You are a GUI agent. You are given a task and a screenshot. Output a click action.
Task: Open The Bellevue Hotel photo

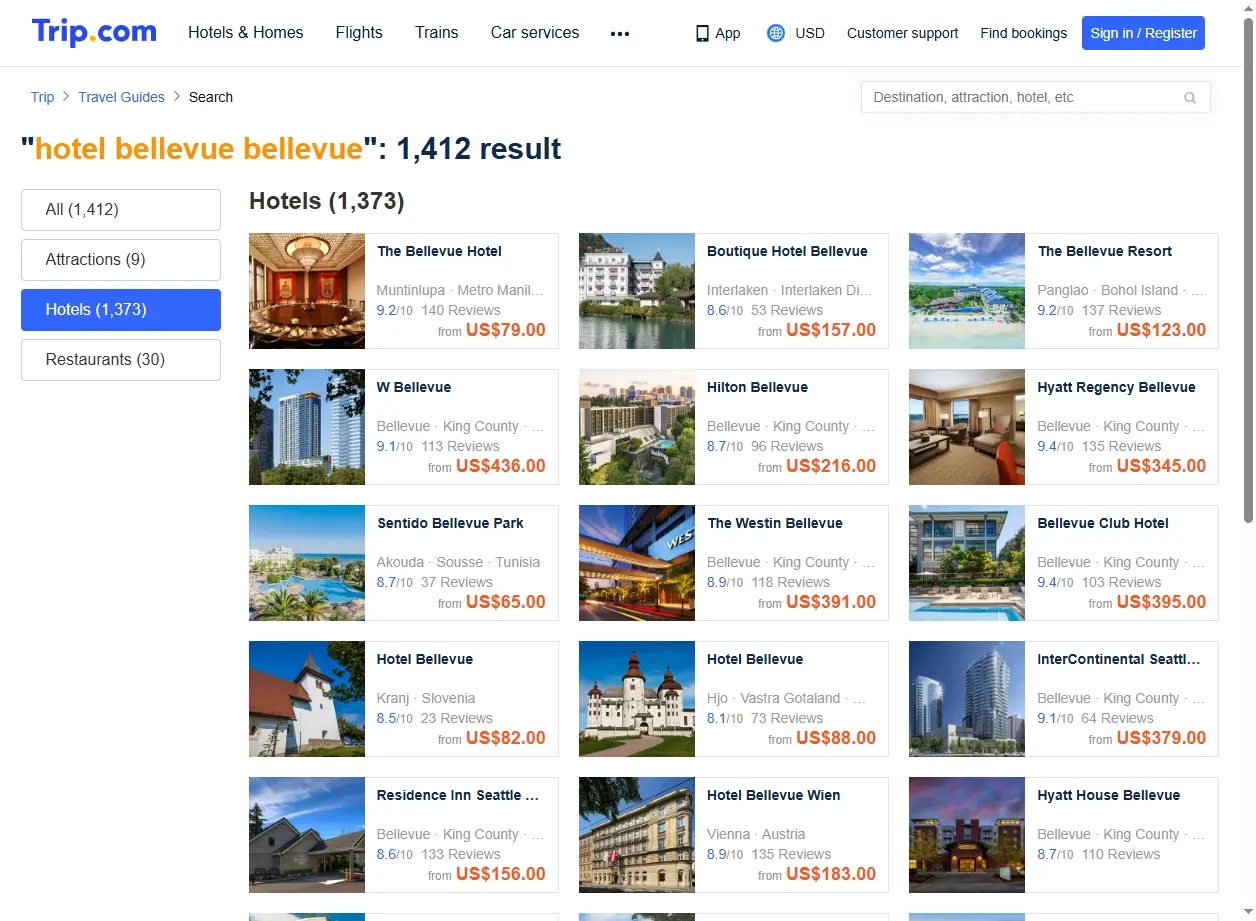(x=307, y=291)
